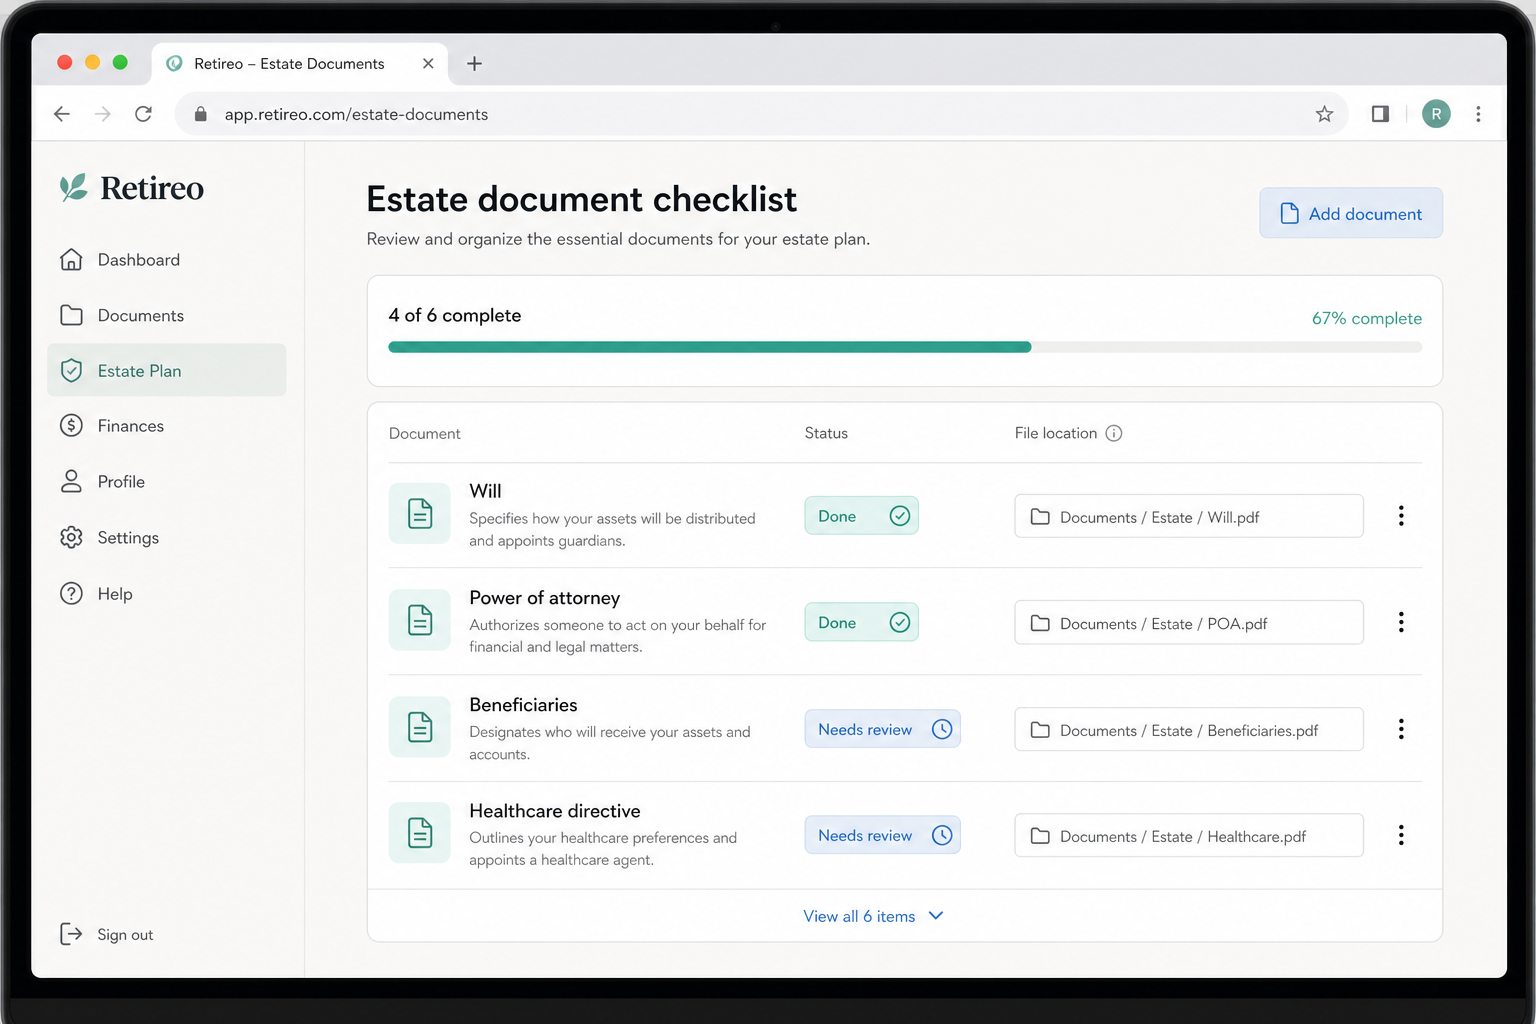Close the Retireo browser tab

pos(428,63)
